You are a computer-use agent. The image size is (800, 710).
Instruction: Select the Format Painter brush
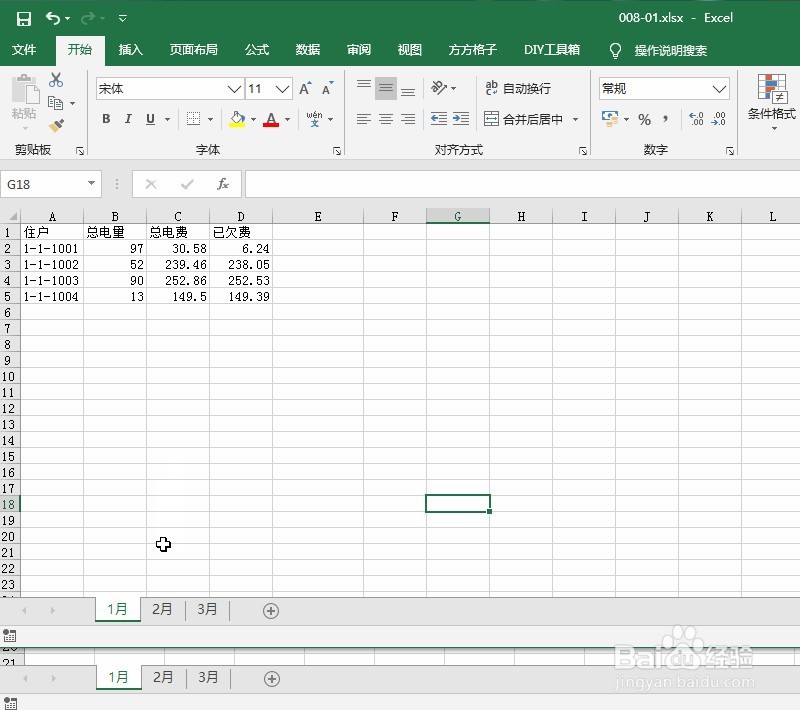point(56,125)
